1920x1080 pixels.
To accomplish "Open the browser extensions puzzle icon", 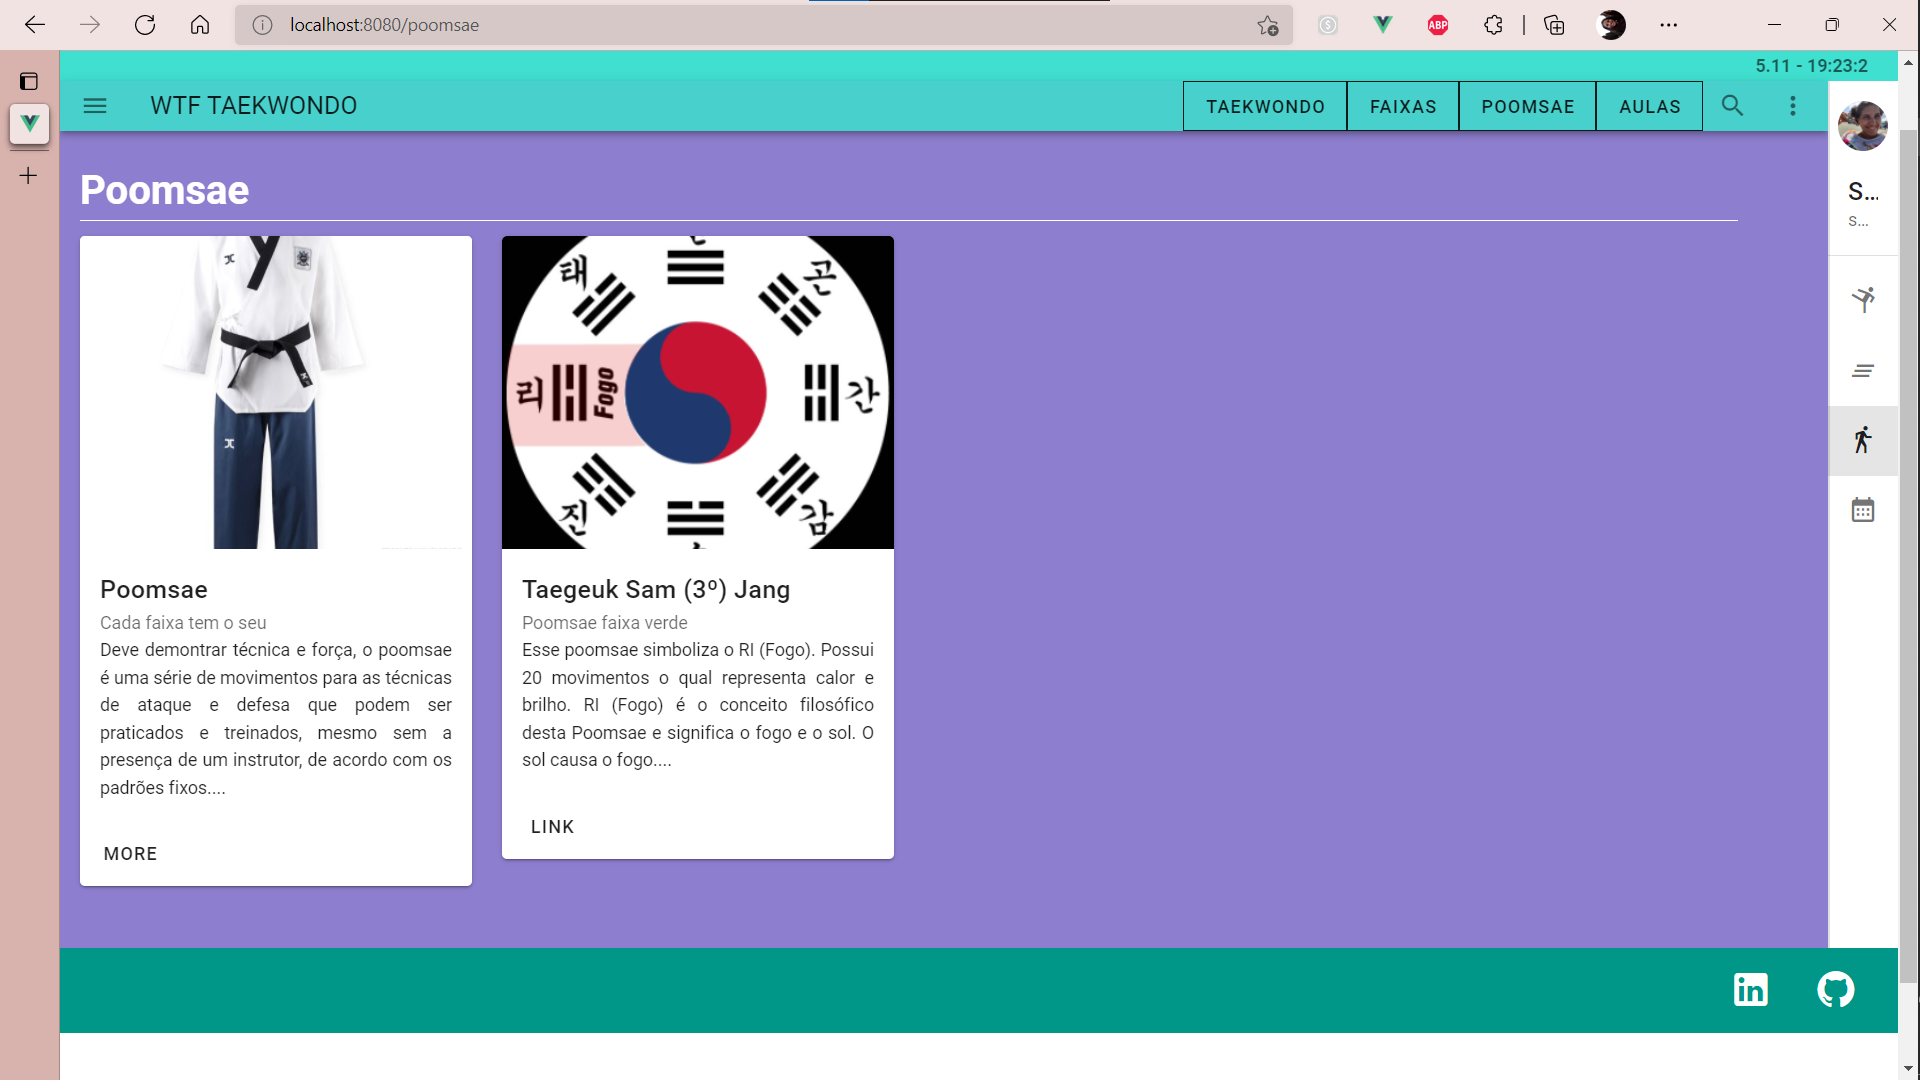I will (1493, 25).
